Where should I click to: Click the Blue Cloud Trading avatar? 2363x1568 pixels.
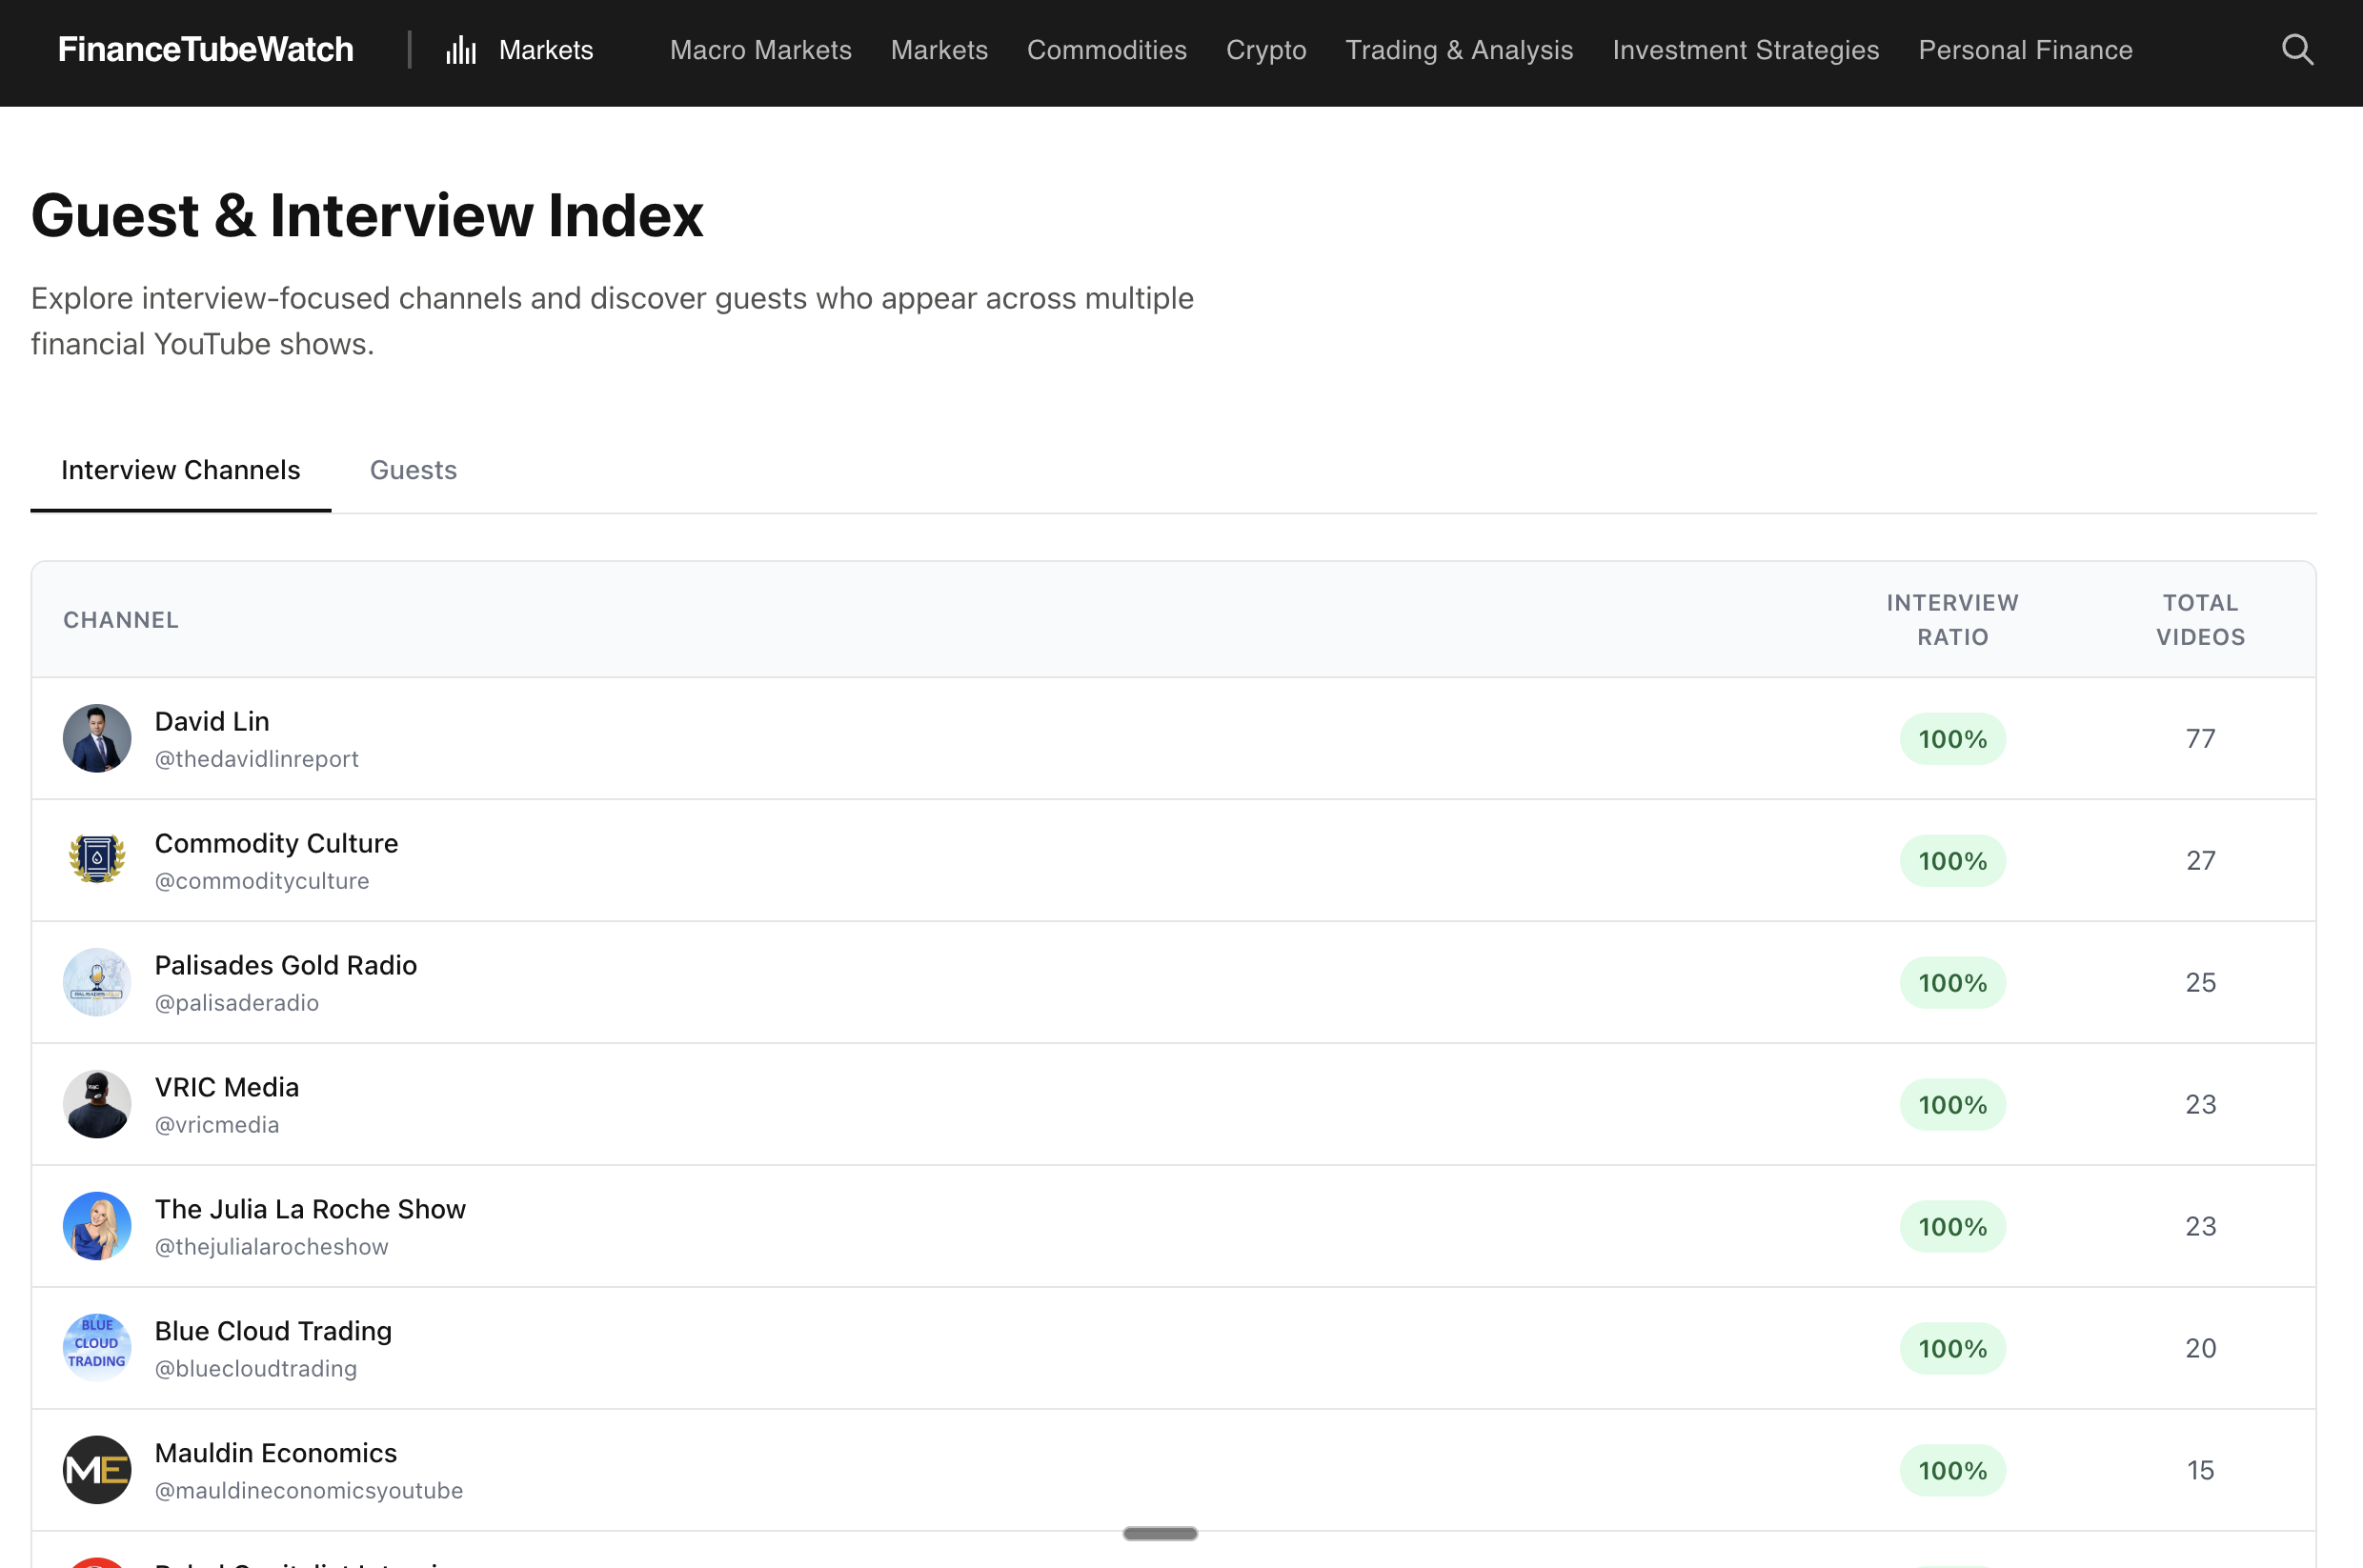(97, 1347)
